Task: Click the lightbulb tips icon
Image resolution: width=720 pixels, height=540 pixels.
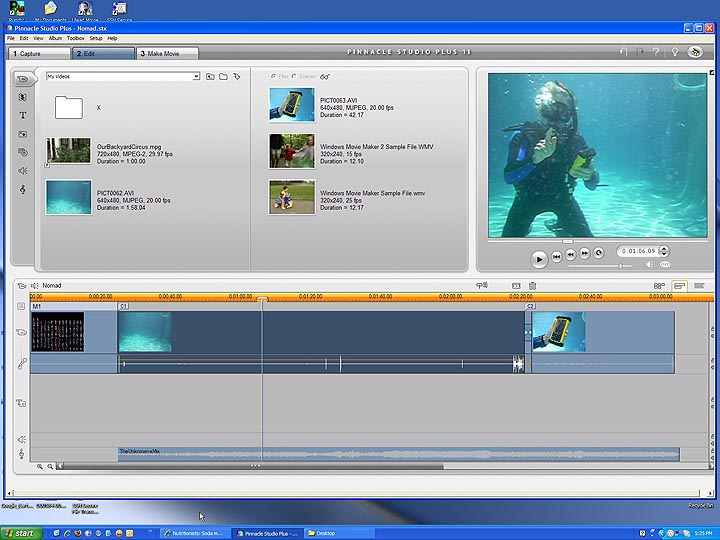Action: pyautogui.click(x=675, y=52)
